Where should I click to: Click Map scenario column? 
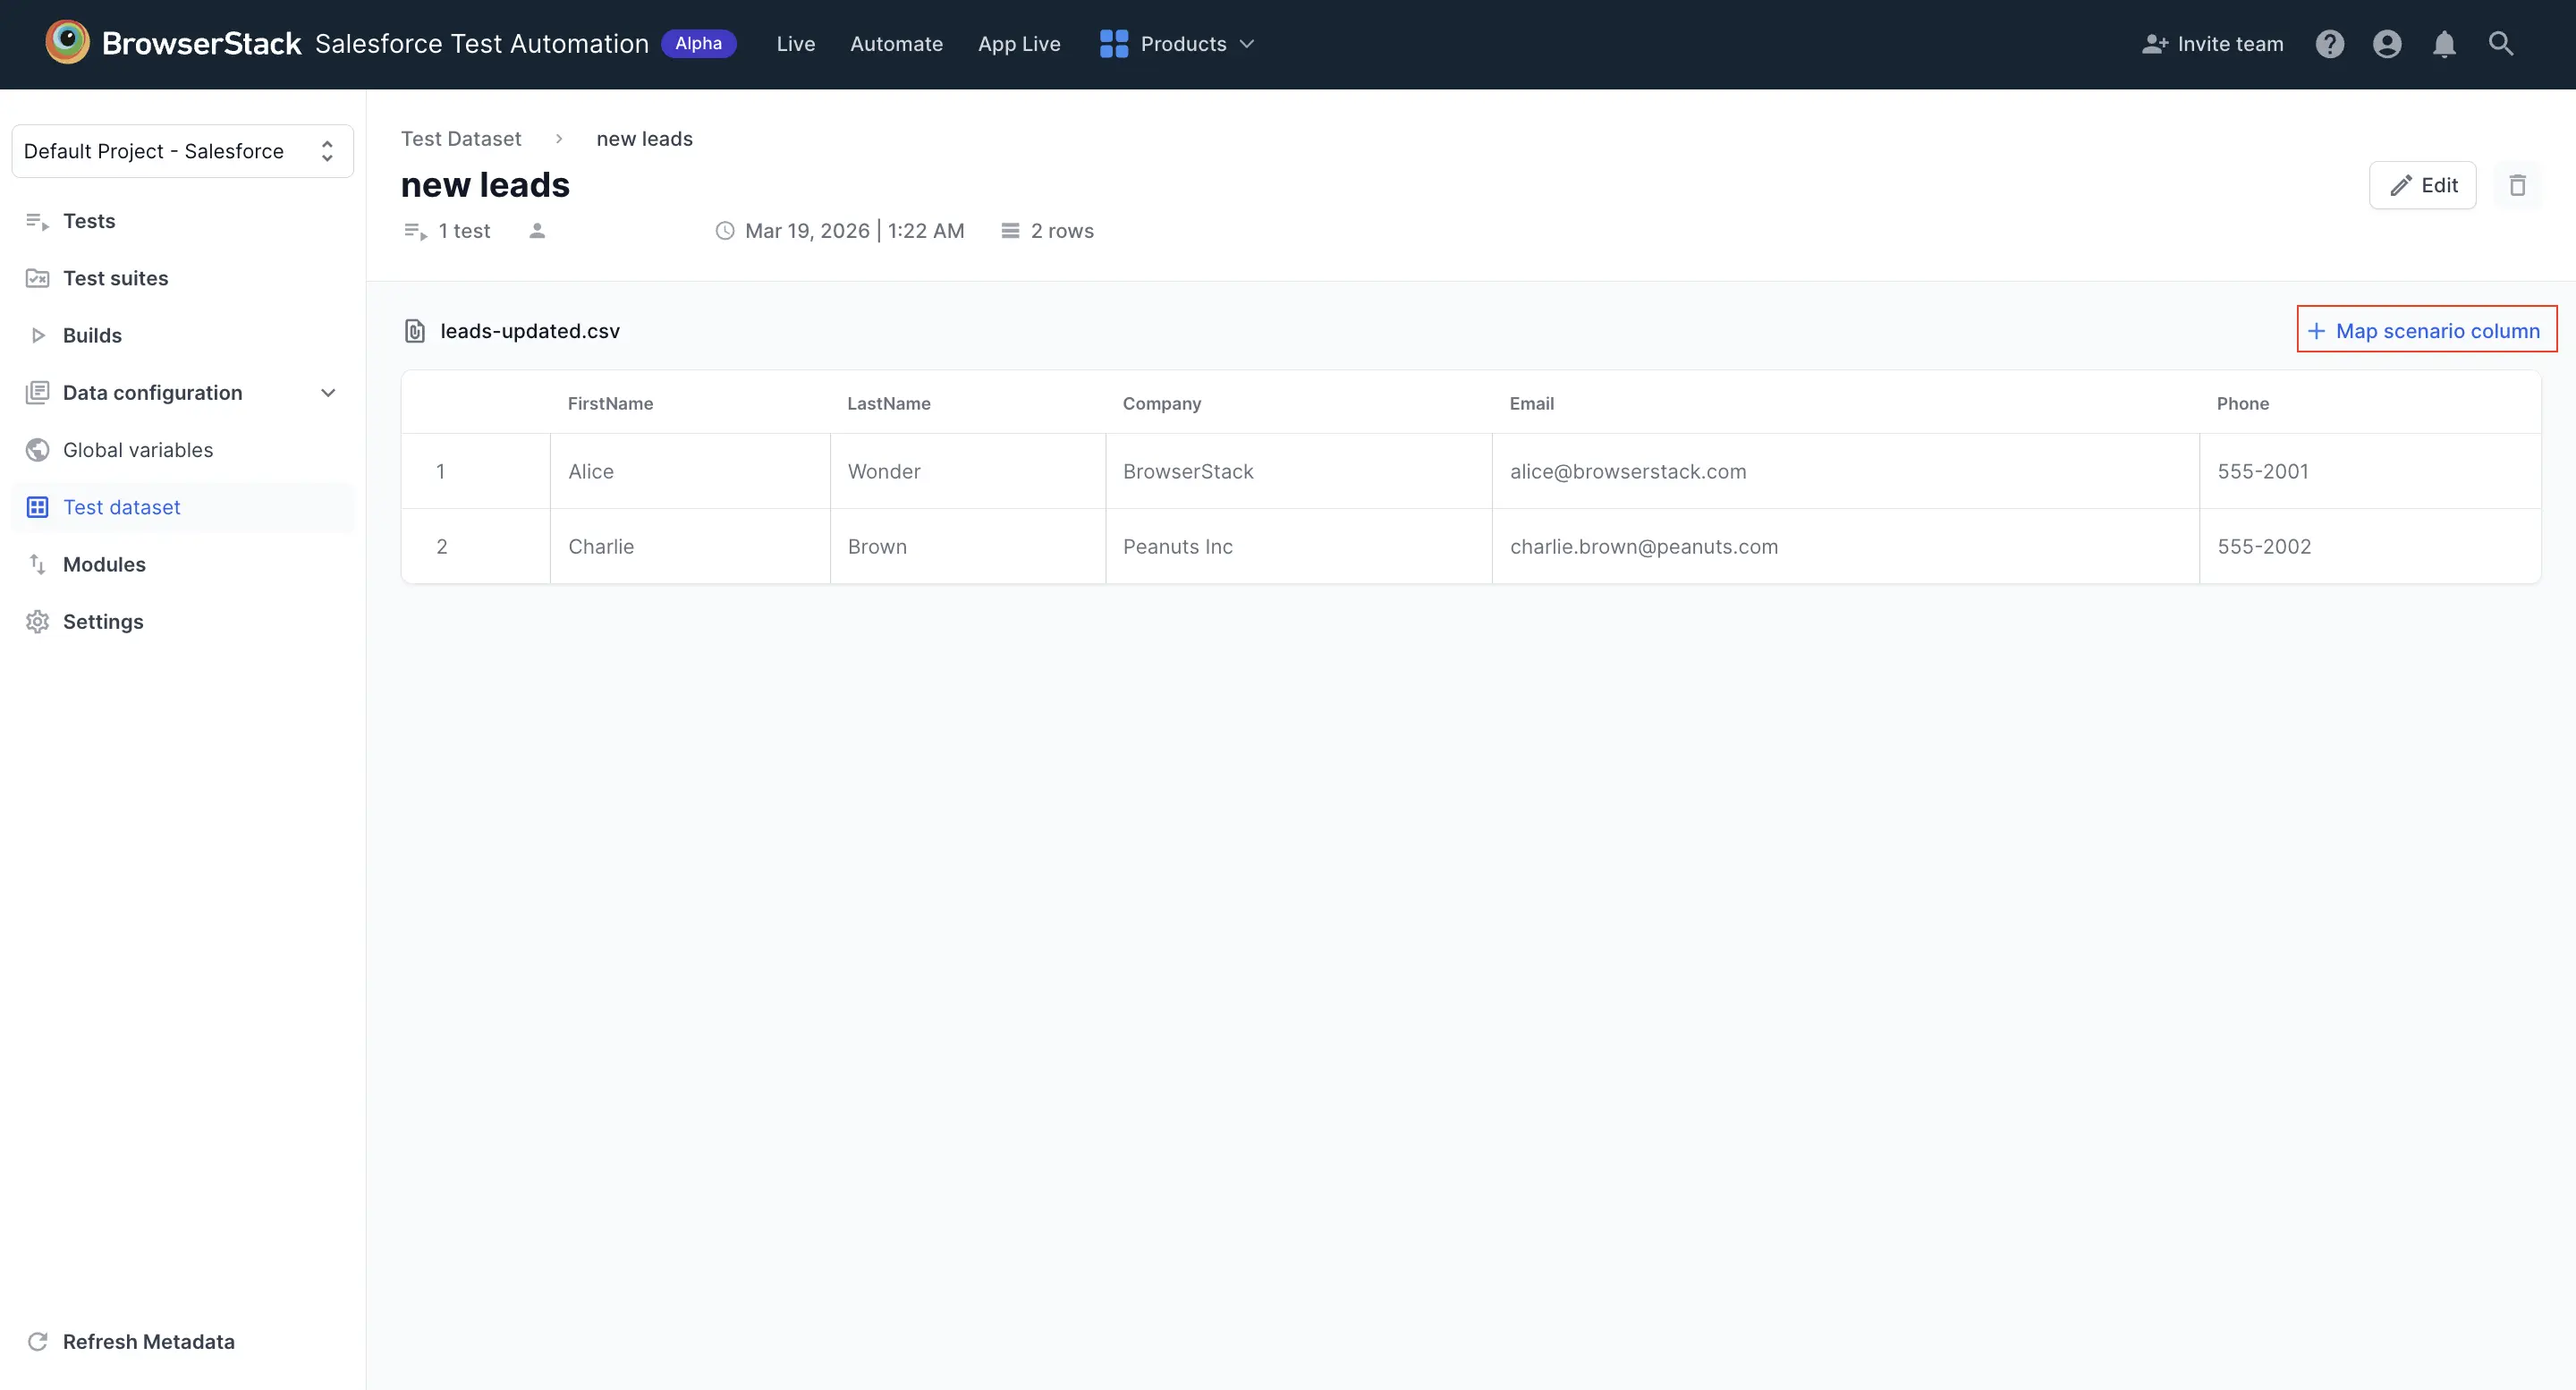pyautogui.click(x=2426, y=331)
